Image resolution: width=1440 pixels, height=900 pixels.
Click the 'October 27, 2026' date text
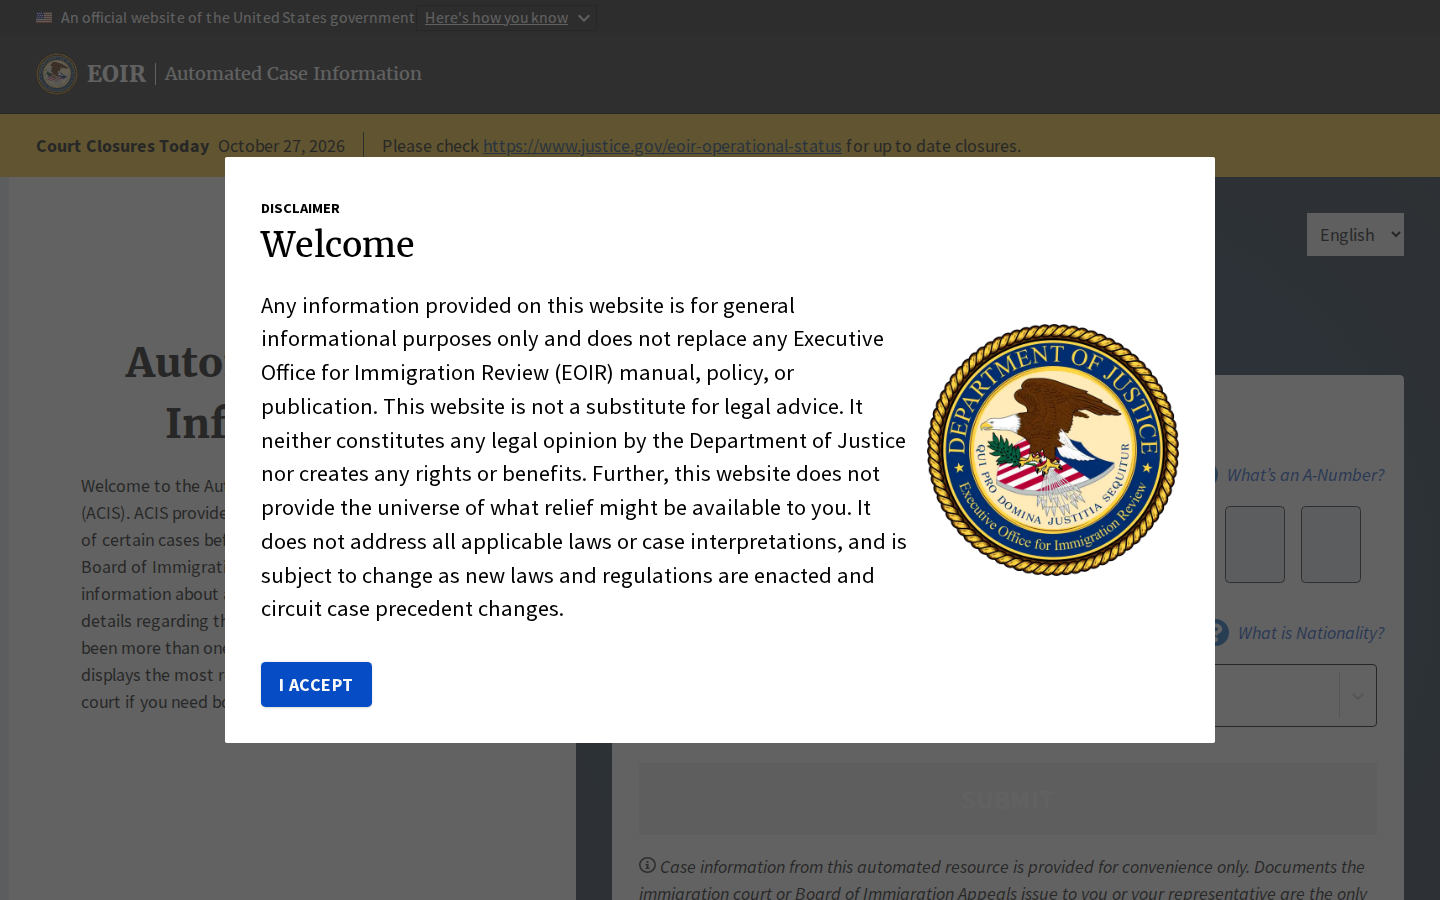281,146
